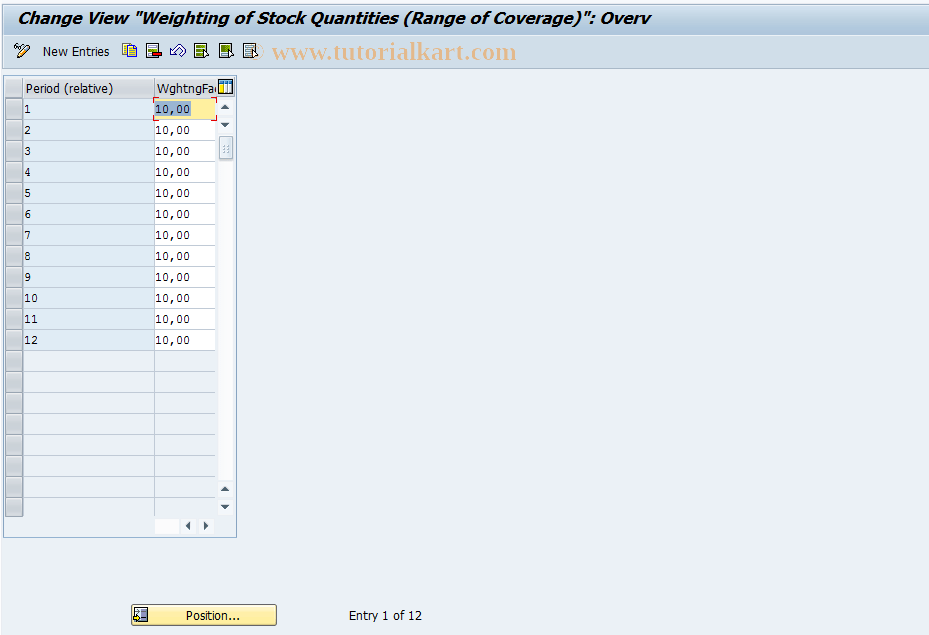Deselect all table entries
This screenshot has width=929, height=635.
coord(249,51)
